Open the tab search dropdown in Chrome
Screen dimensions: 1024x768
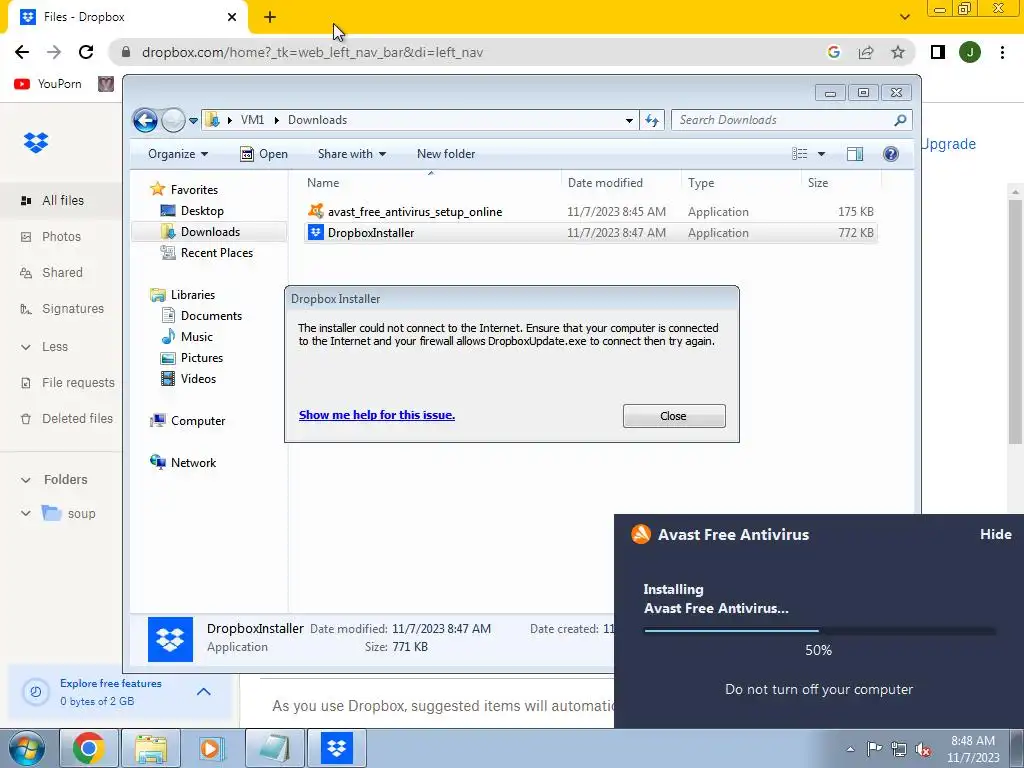tap(904, 17)
